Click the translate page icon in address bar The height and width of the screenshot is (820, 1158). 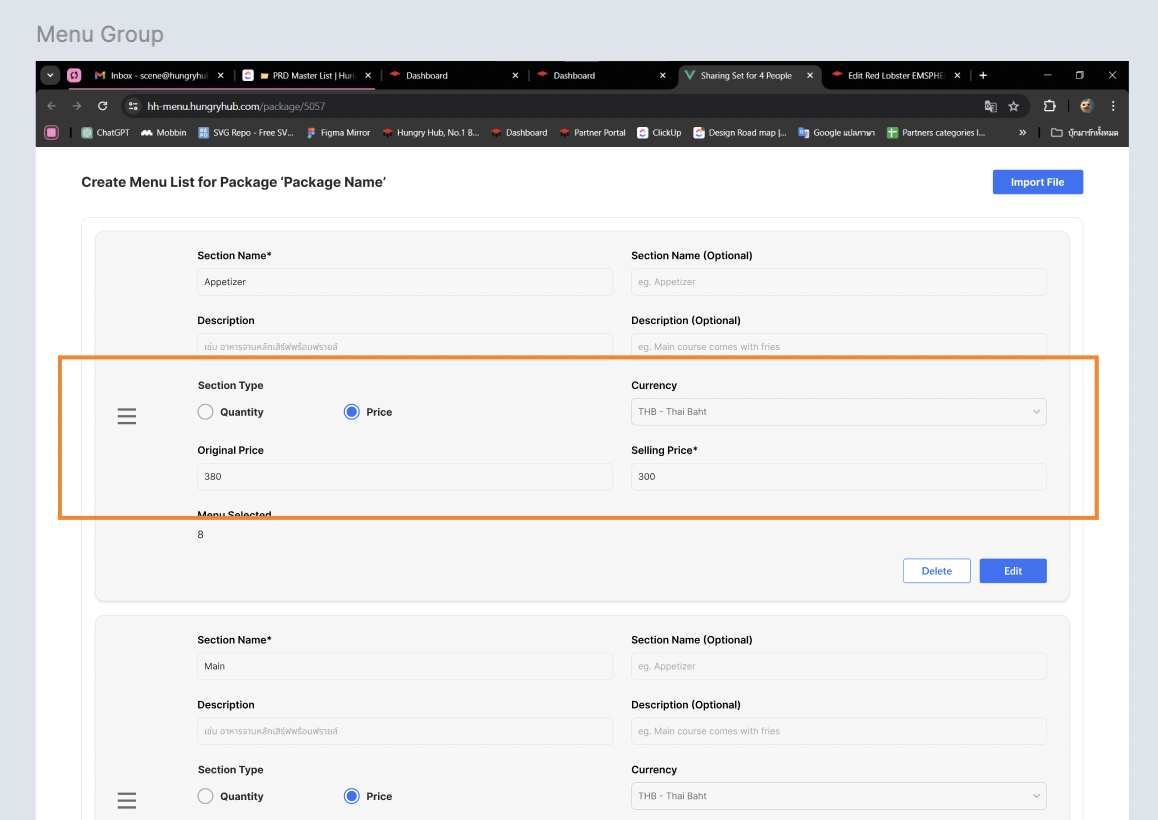point(990,106)
